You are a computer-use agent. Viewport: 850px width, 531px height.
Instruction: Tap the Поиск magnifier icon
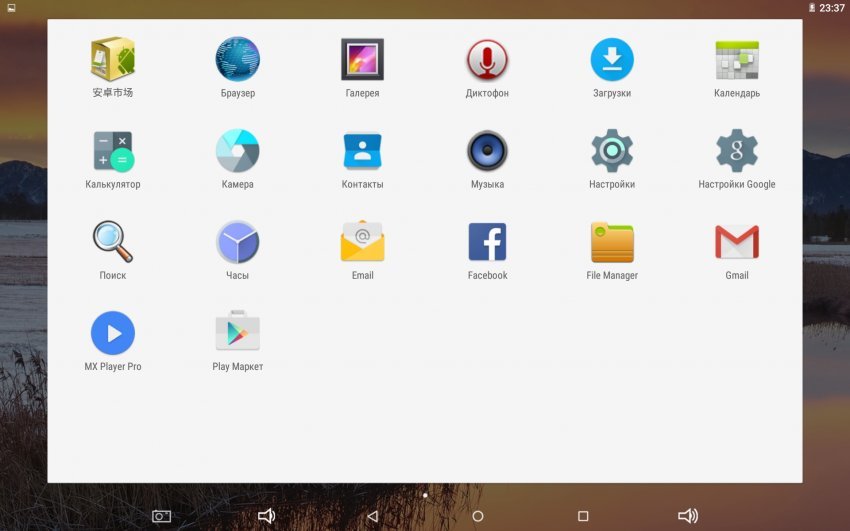pyautogui.click(x=113, y=241)
